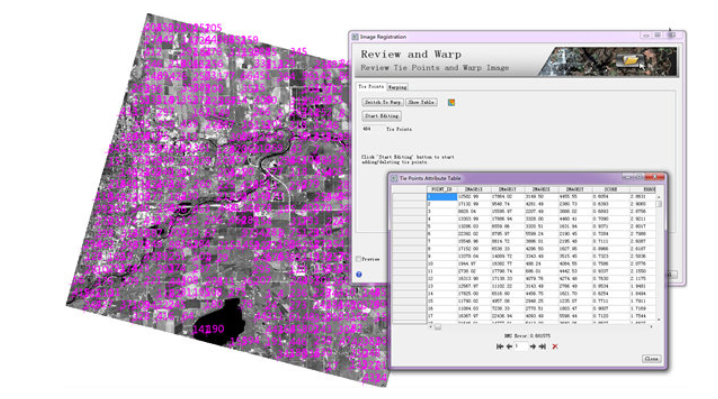Screen dimensions: 718x399
Task: Click the table's horizontal scrollbar thumb
Action: (x=438, y=327)
